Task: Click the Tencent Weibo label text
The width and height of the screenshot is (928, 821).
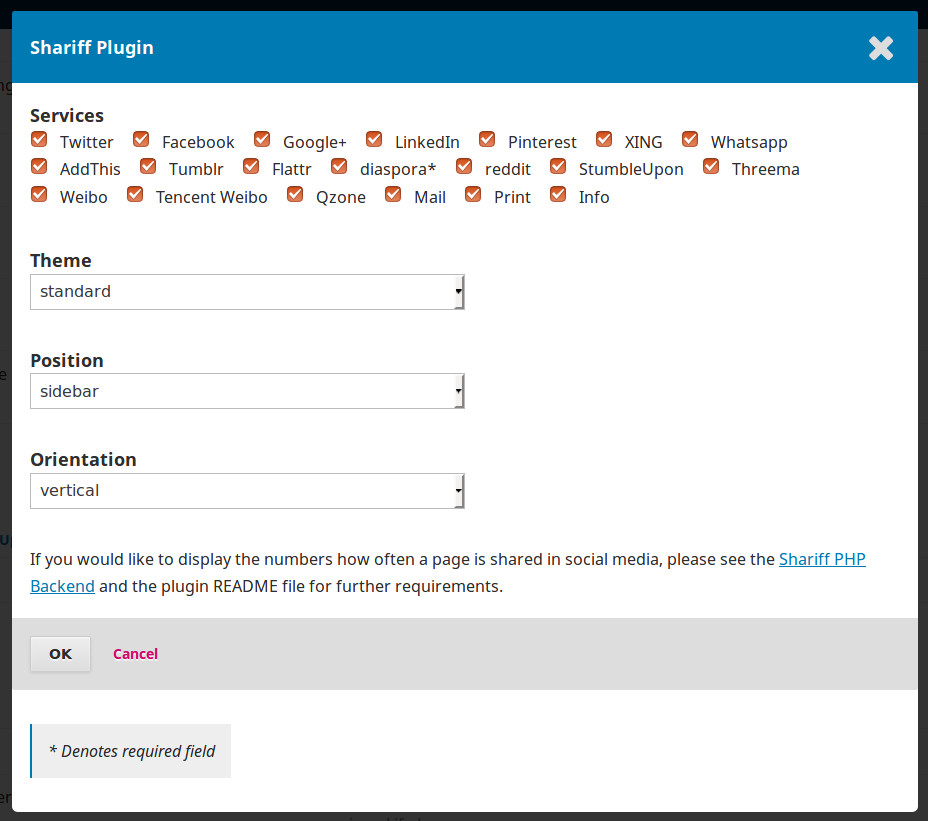Action: pyautogui.click(x=211, y=198)
